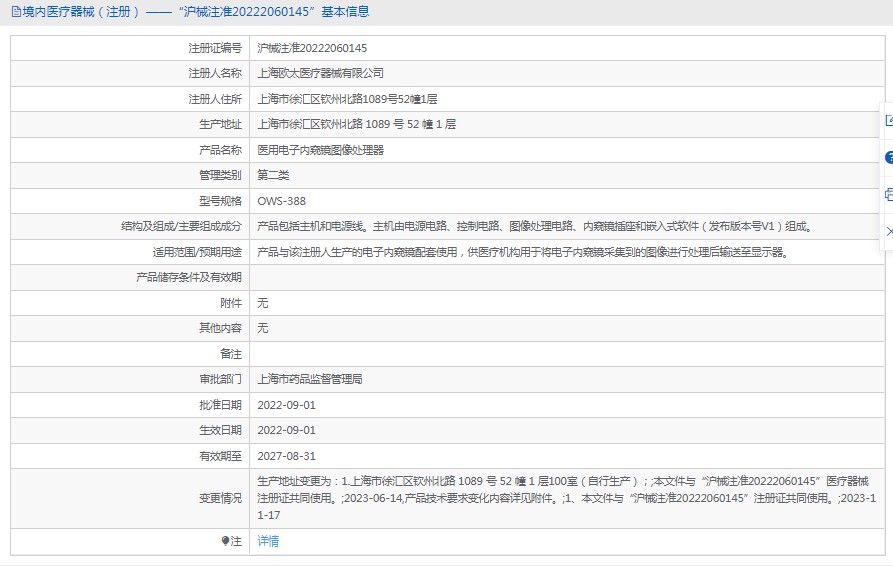Click the 适用范围/预期用途 description text
Image resolution: width=893 pixels, height=566 pixels.
point(523,252)
